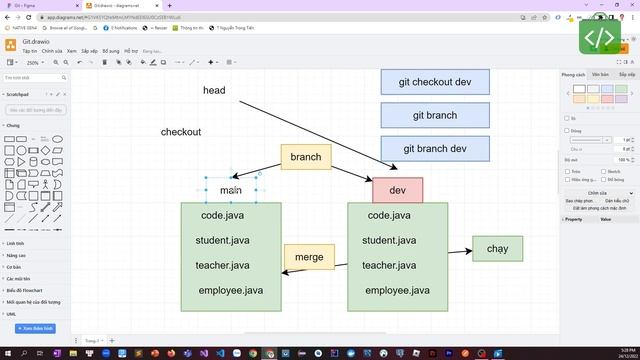Click the zoom out magnifier icon
640x360 pixels.
tap(66, 62)
